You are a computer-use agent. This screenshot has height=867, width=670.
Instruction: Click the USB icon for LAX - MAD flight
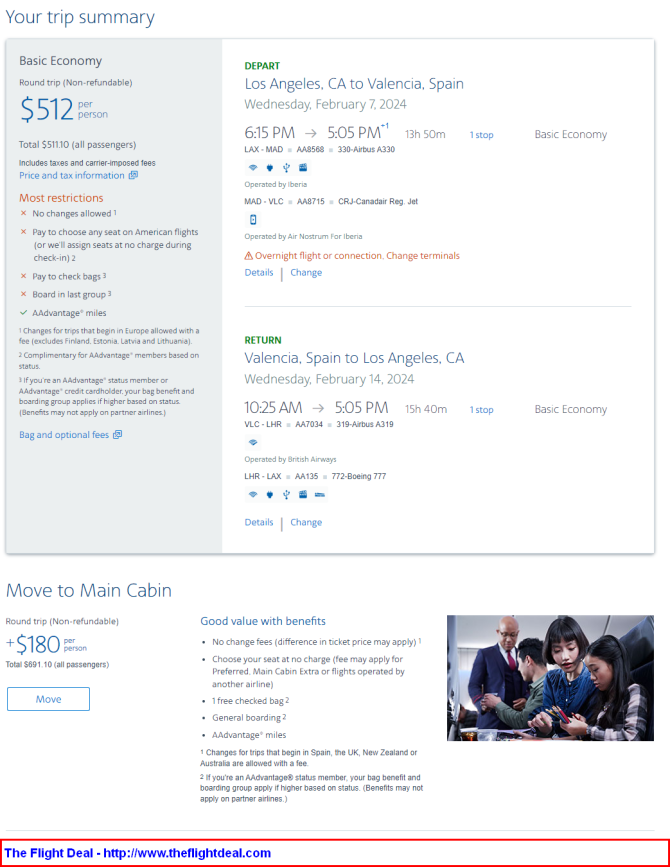click(x=286, y=167)
